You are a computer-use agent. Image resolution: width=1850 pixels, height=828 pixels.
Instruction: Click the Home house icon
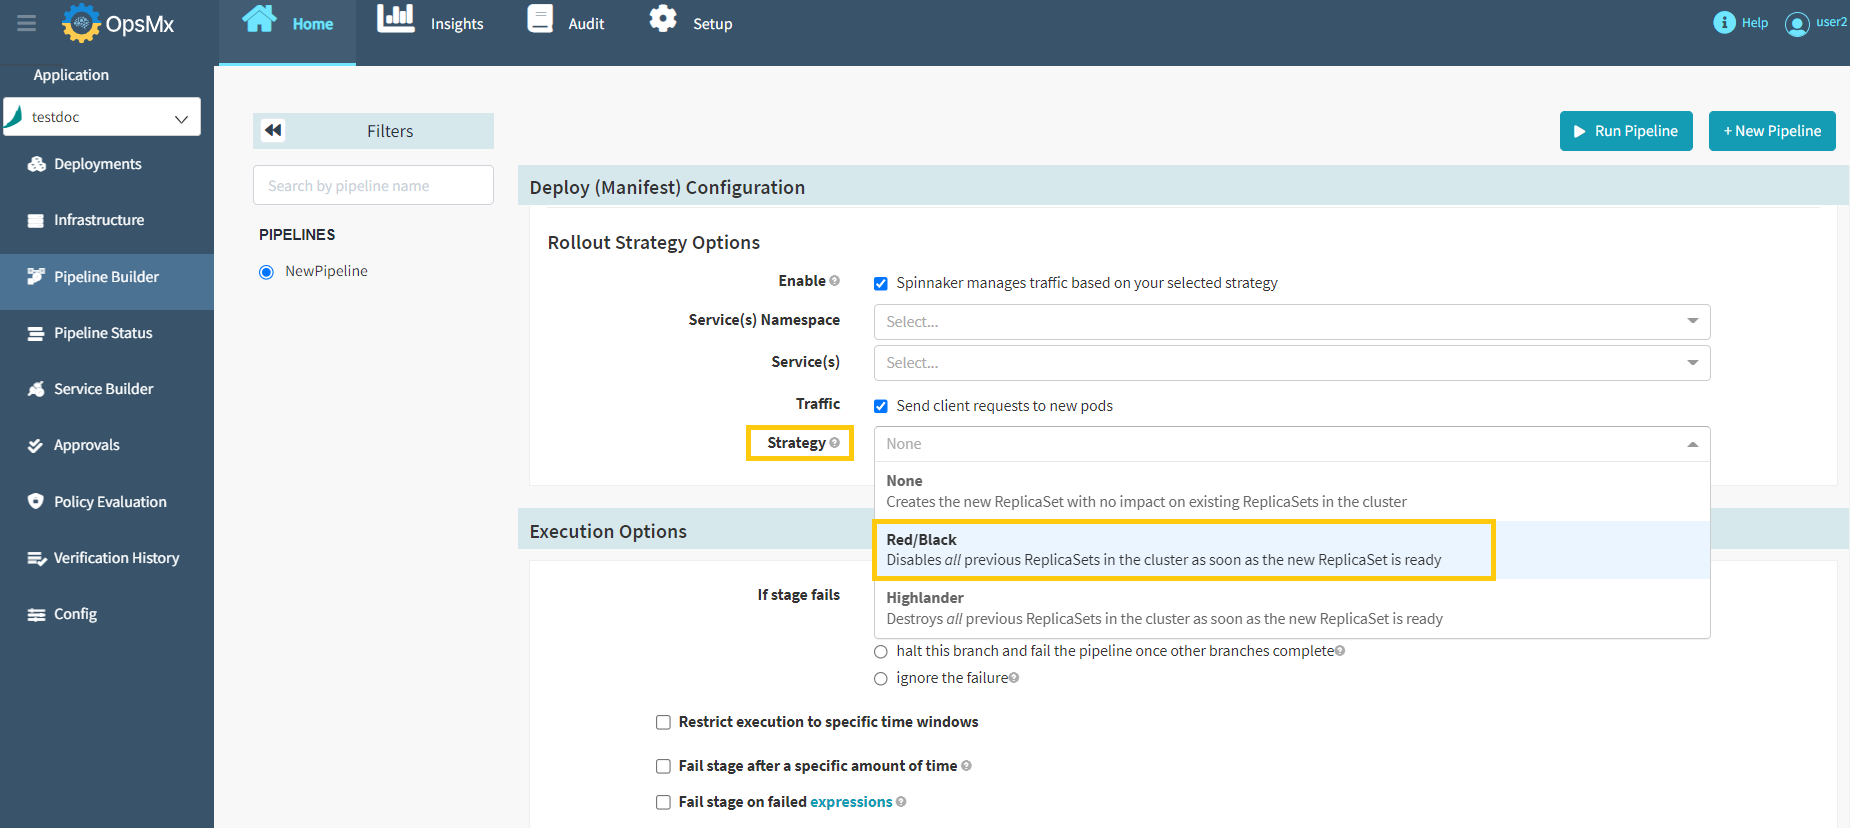(260, 20)
